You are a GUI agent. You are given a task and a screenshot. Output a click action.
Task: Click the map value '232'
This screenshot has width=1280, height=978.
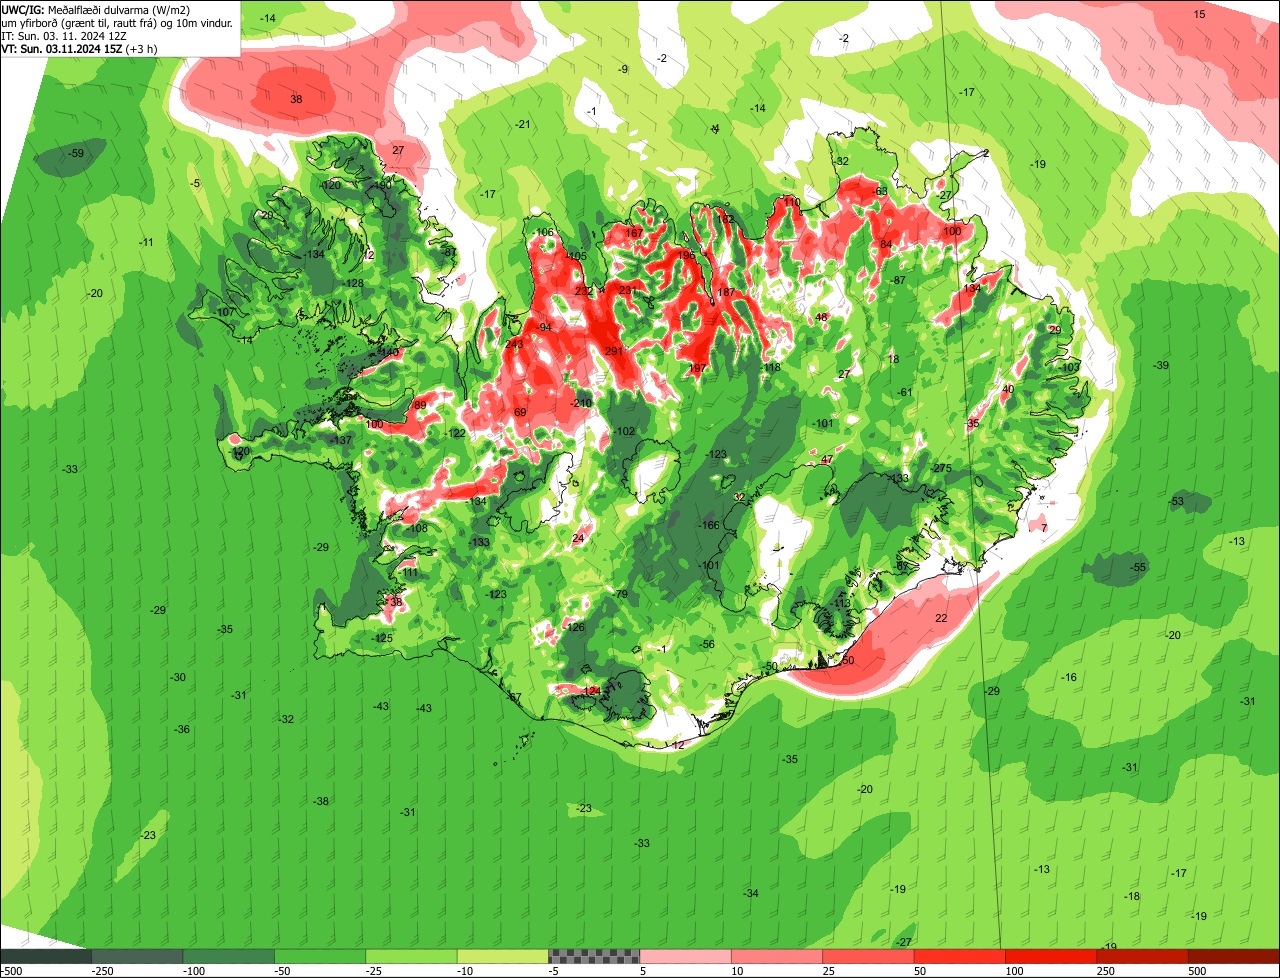584,291
